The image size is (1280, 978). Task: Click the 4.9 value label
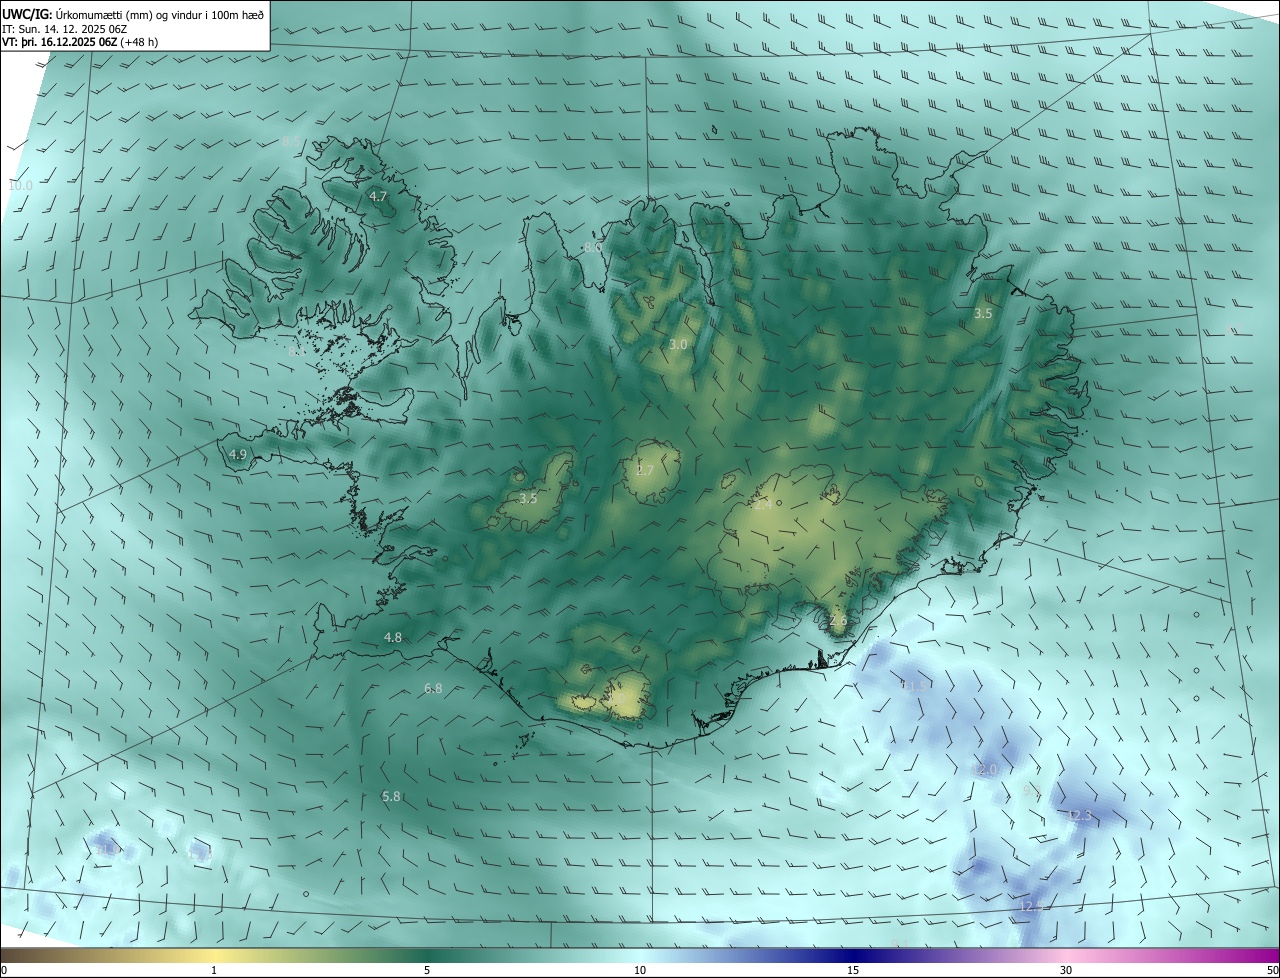238,454
